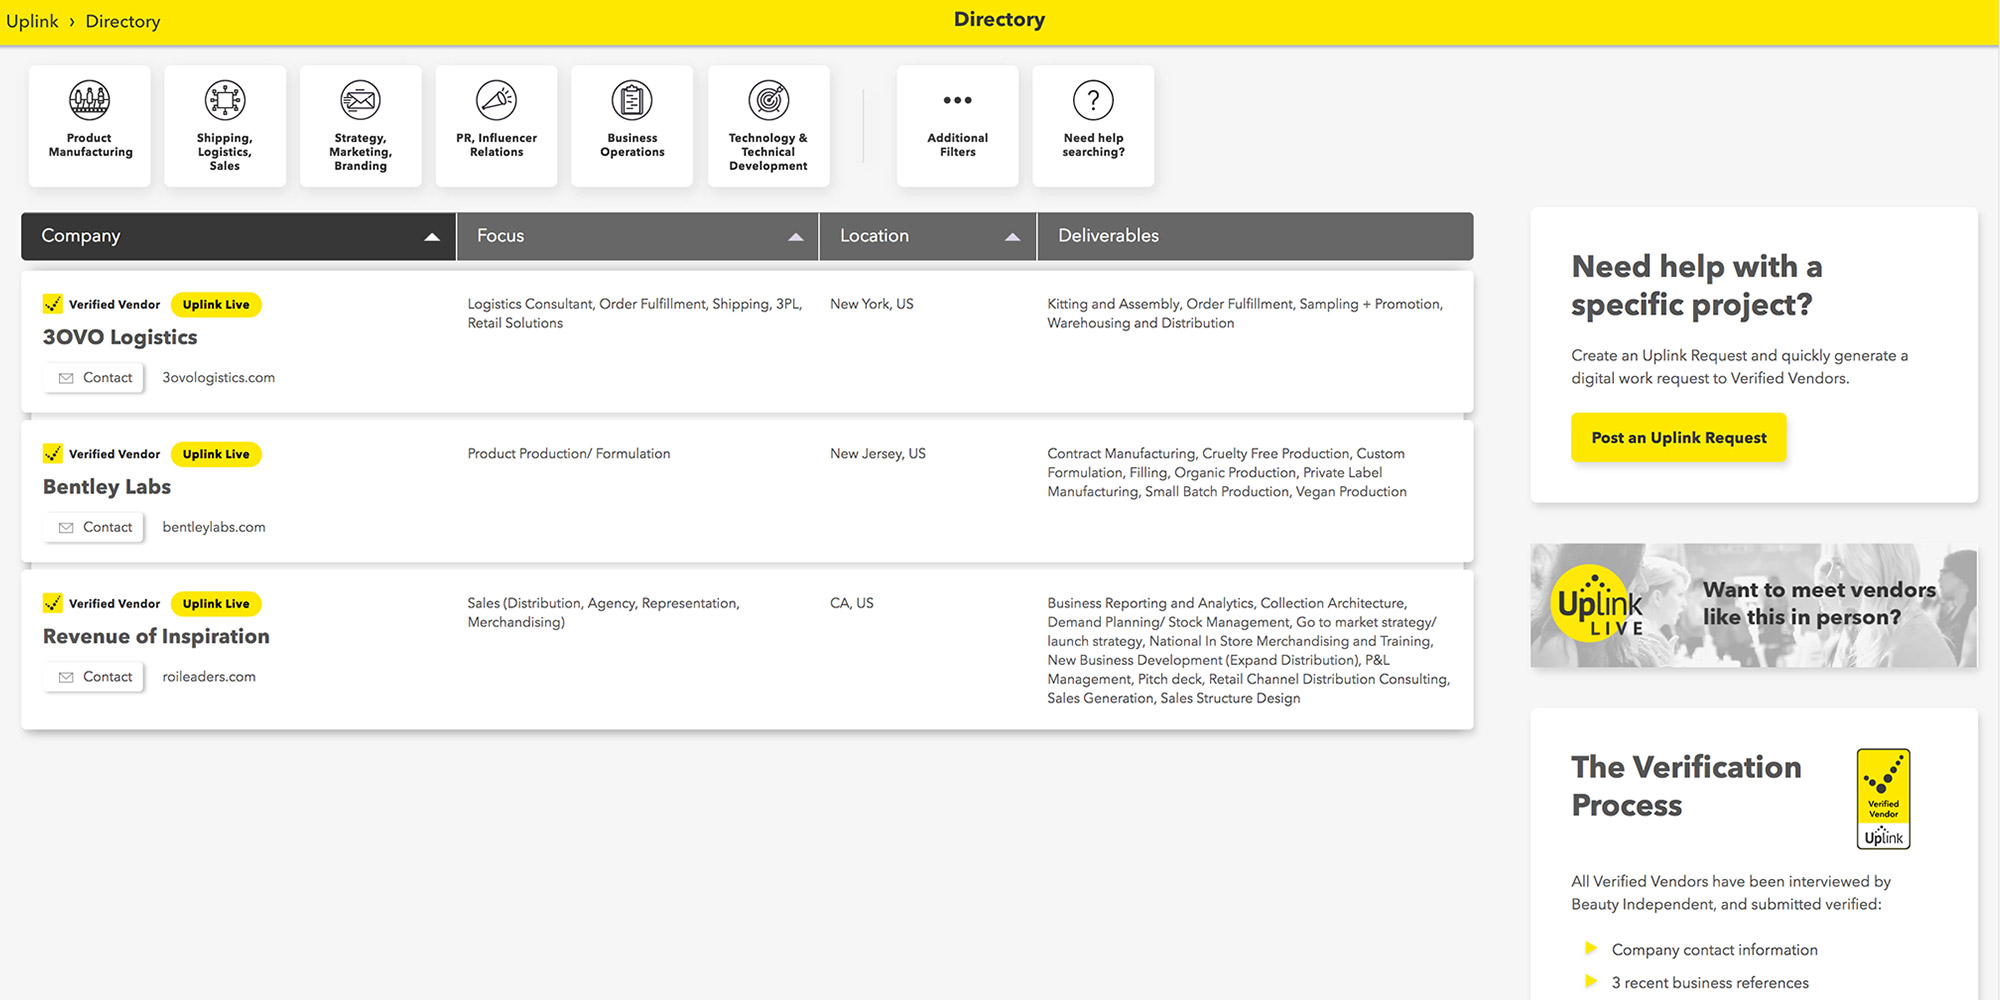2000x1000 pixels.
Task: Sort by Focus column arrow
Action: 796,237
